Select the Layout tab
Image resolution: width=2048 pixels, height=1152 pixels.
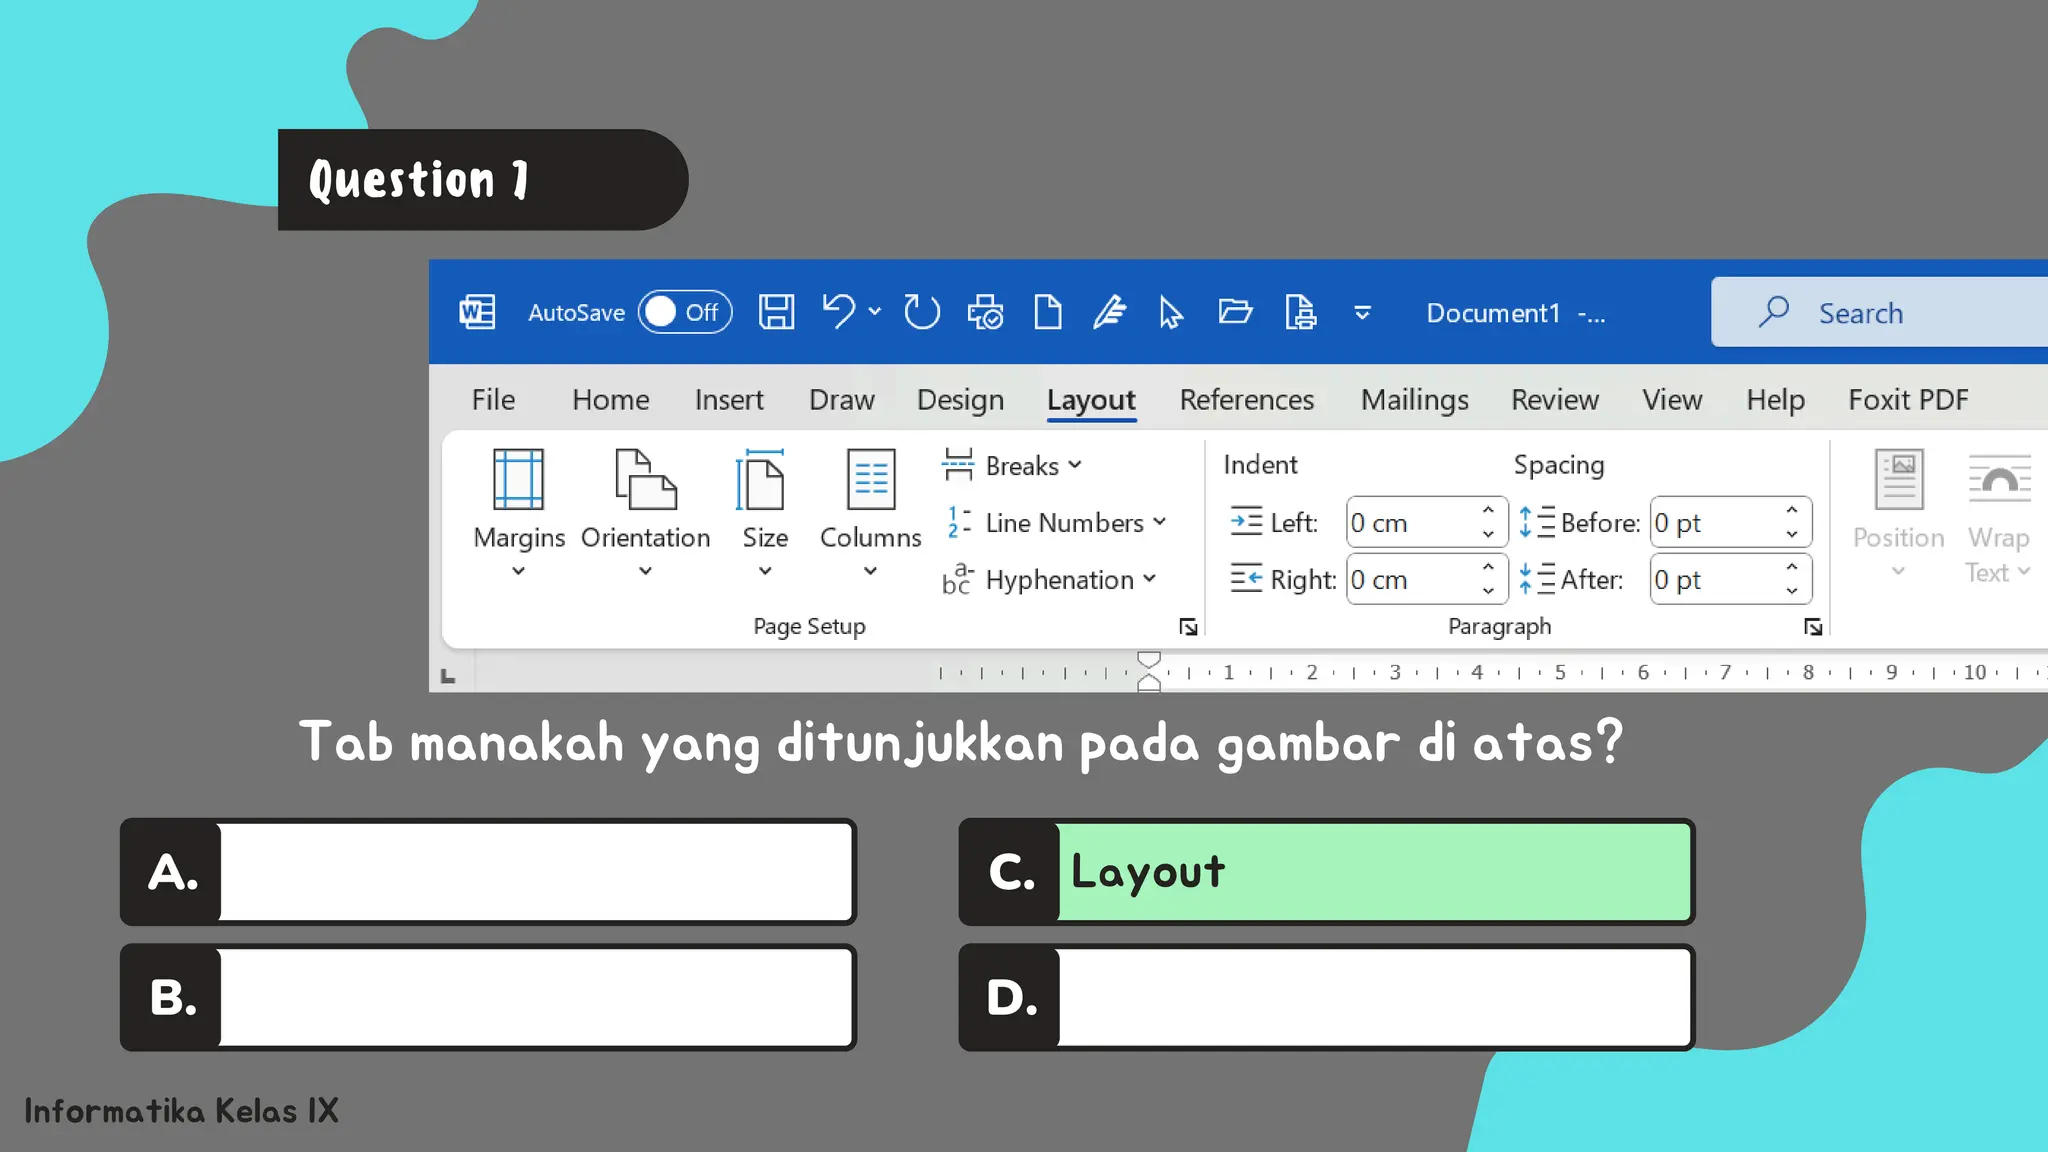(x=1091, y=400)
